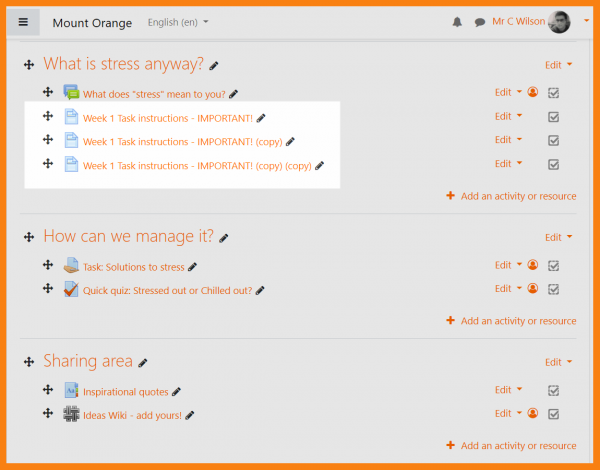The width and height of the screenshot is (600, 470).
Task: Rename pencil next to Task: Solutions to stress
Action: tap(193, 267)
